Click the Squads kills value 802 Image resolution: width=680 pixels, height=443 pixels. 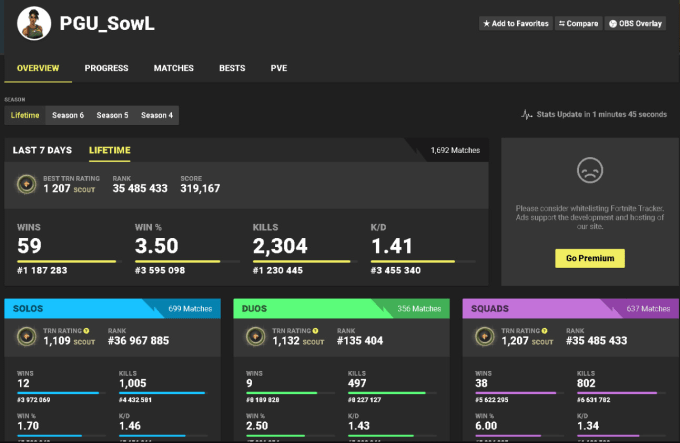(586, 383)
